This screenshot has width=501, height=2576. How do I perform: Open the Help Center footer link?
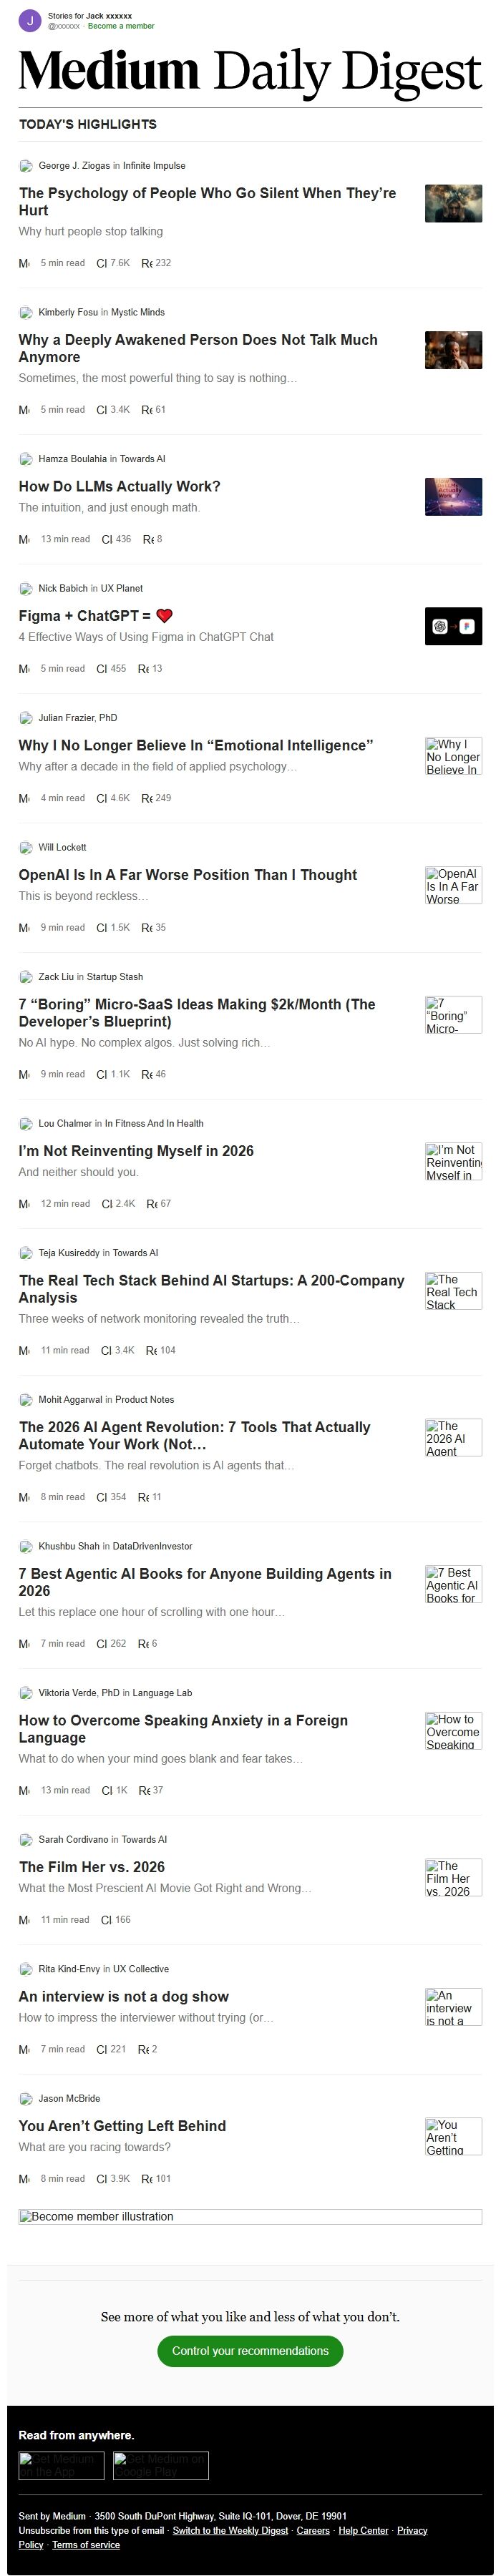[363, 2530]
